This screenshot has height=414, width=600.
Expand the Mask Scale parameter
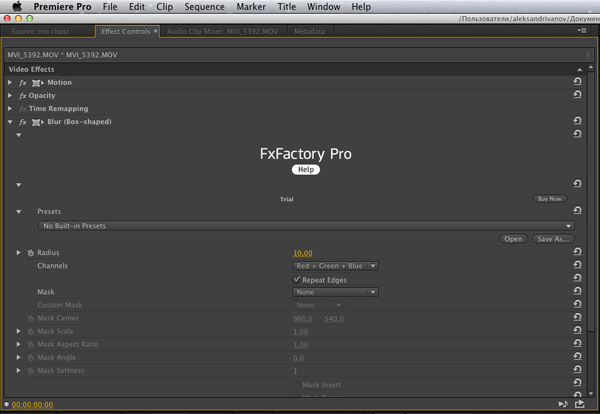(18, 331)
